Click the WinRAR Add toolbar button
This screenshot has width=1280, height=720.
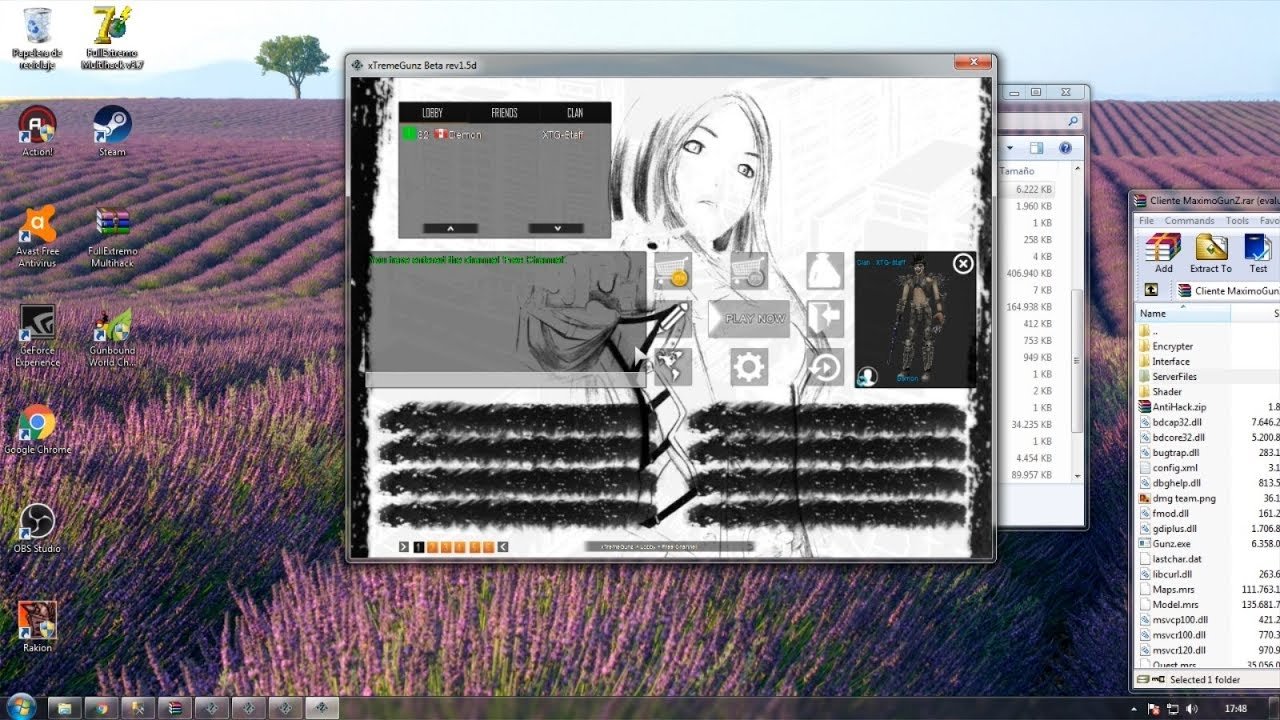coord(1163,253)
